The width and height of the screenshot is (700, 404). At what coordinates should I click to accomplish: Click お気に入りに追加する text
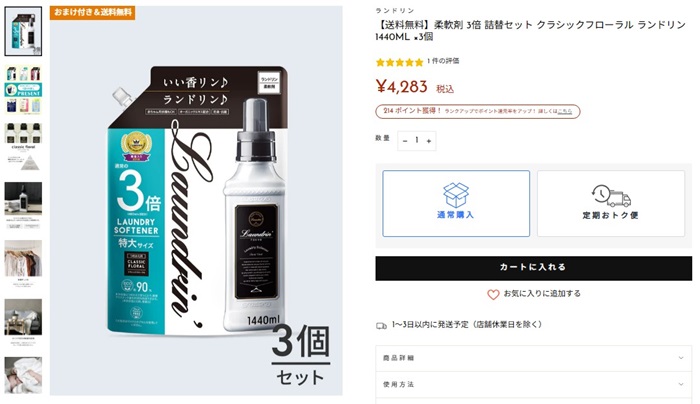pos(542,293)
